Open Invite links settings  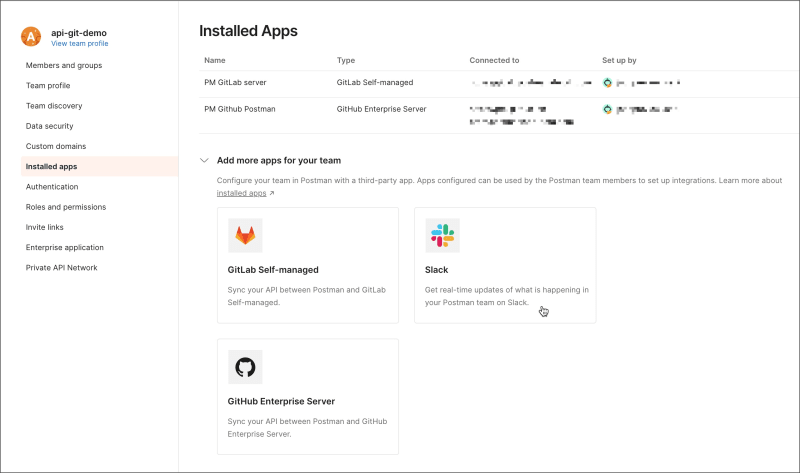(45, 227)
